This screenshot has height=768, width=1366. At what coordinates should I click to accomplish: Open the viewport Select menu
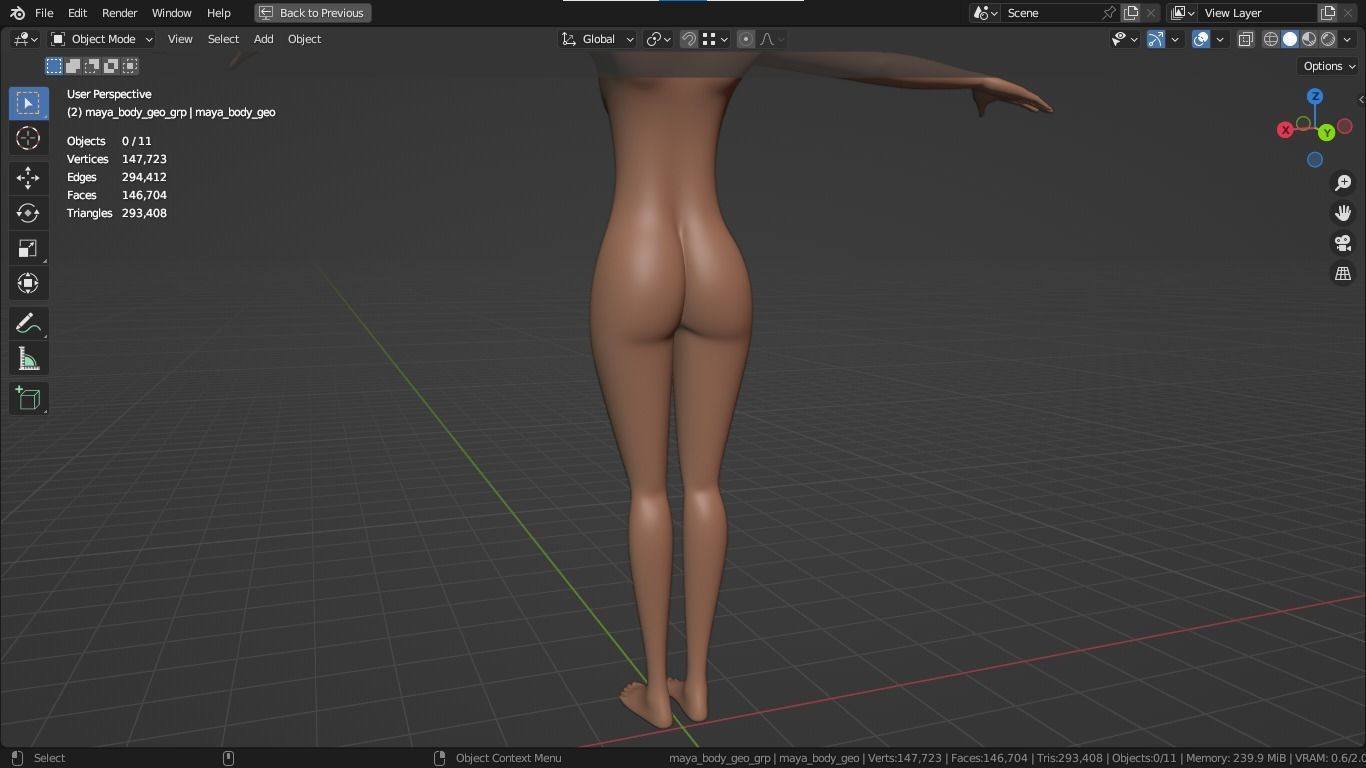[223, 39]
